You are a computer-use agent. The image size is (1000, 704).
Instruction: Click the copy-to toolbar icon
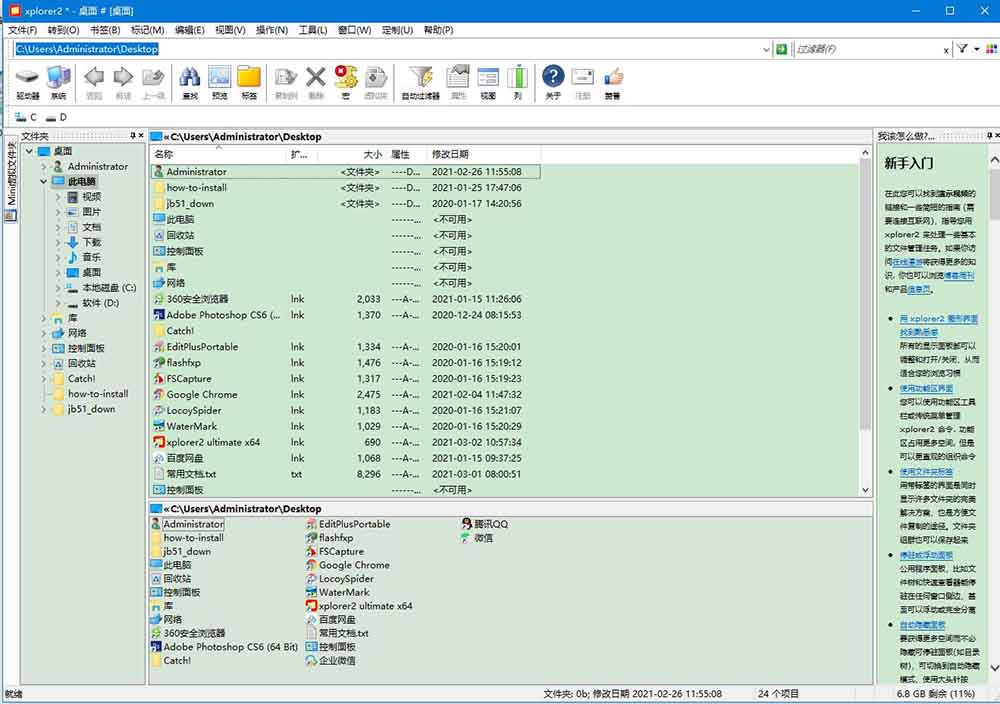tap(286, 83)
